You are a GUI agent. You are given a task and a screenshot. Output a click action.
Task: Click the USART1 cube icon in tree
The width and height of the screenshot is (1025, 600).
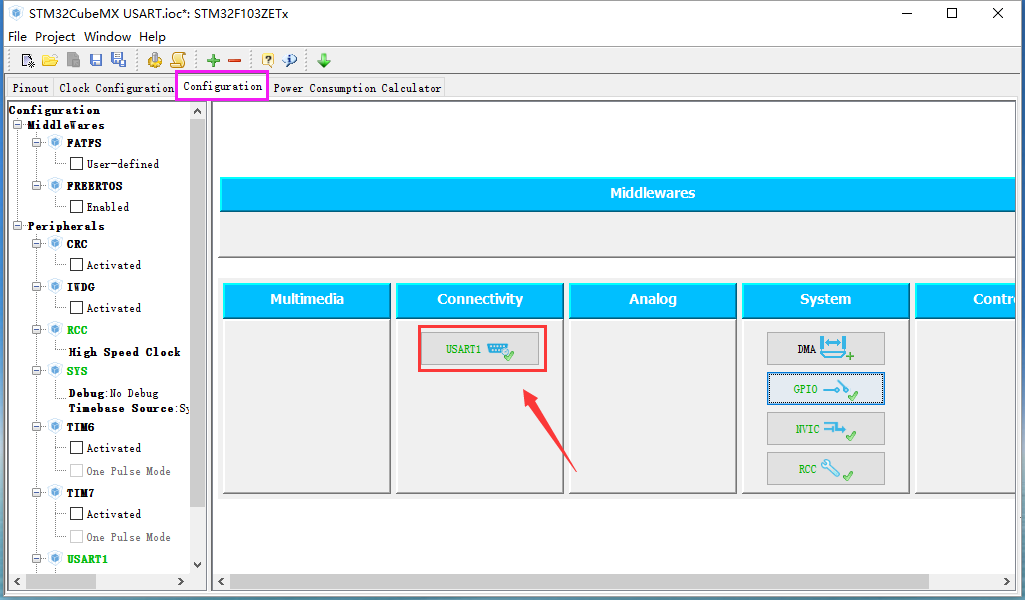(56, 558)
